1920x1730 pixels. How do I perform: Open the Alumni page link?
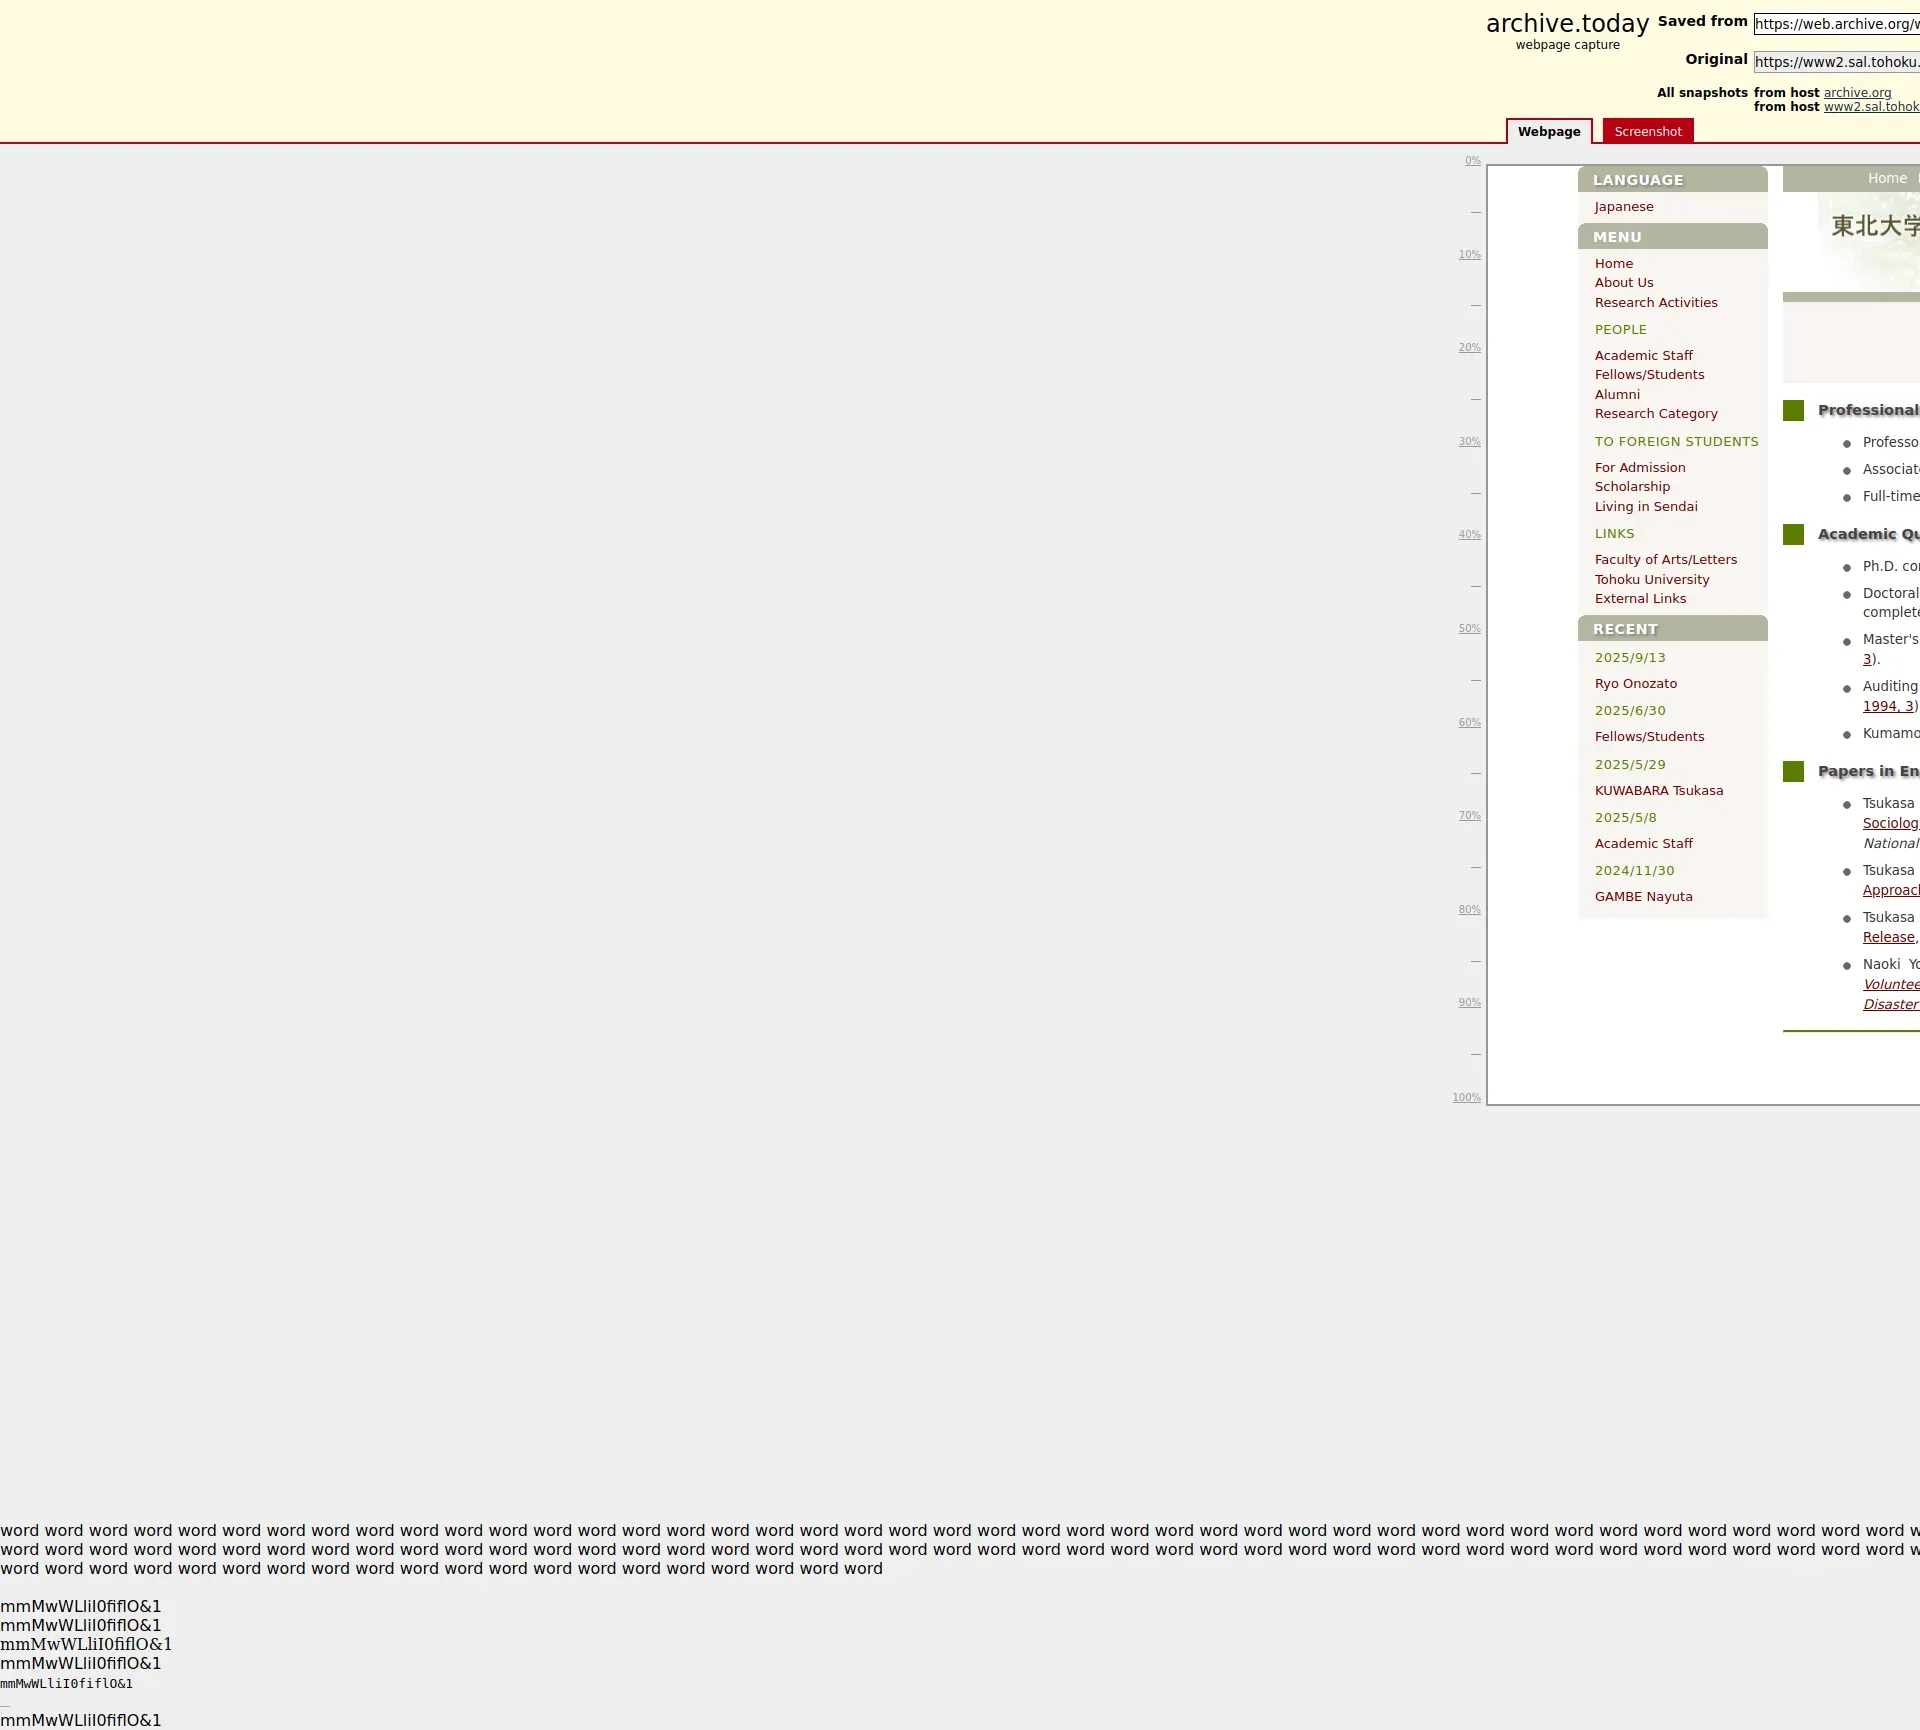pyautogui.click(x=1616, y=395)
